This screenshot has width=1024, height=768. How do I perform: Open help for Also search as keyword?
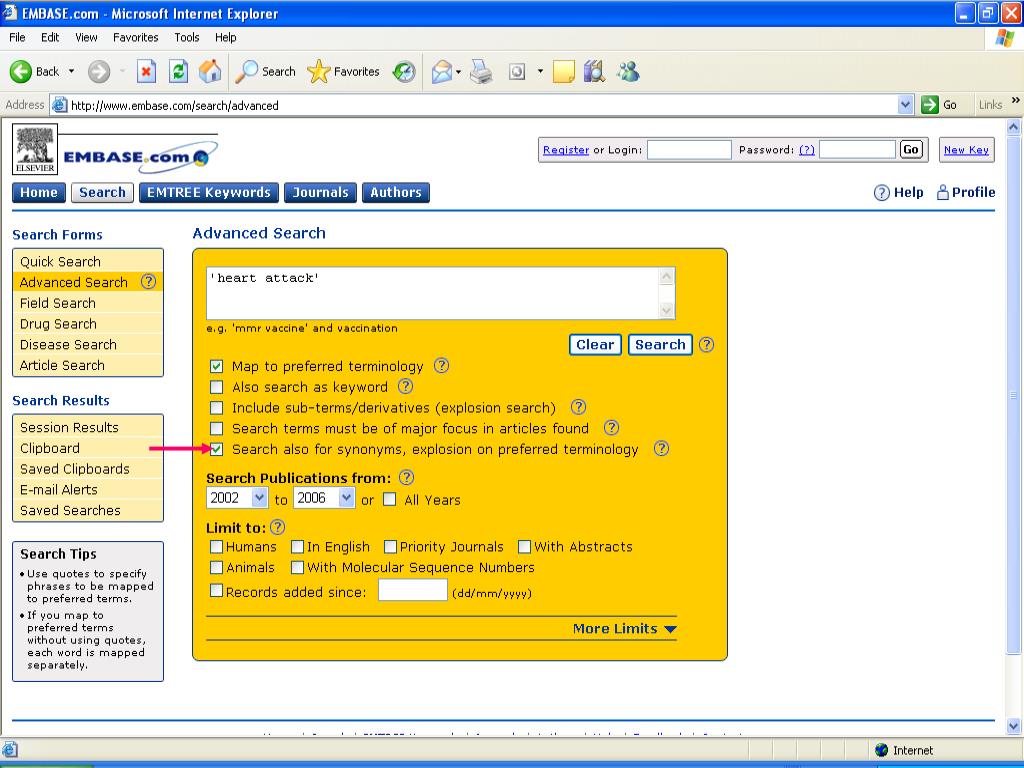point(406,386)
